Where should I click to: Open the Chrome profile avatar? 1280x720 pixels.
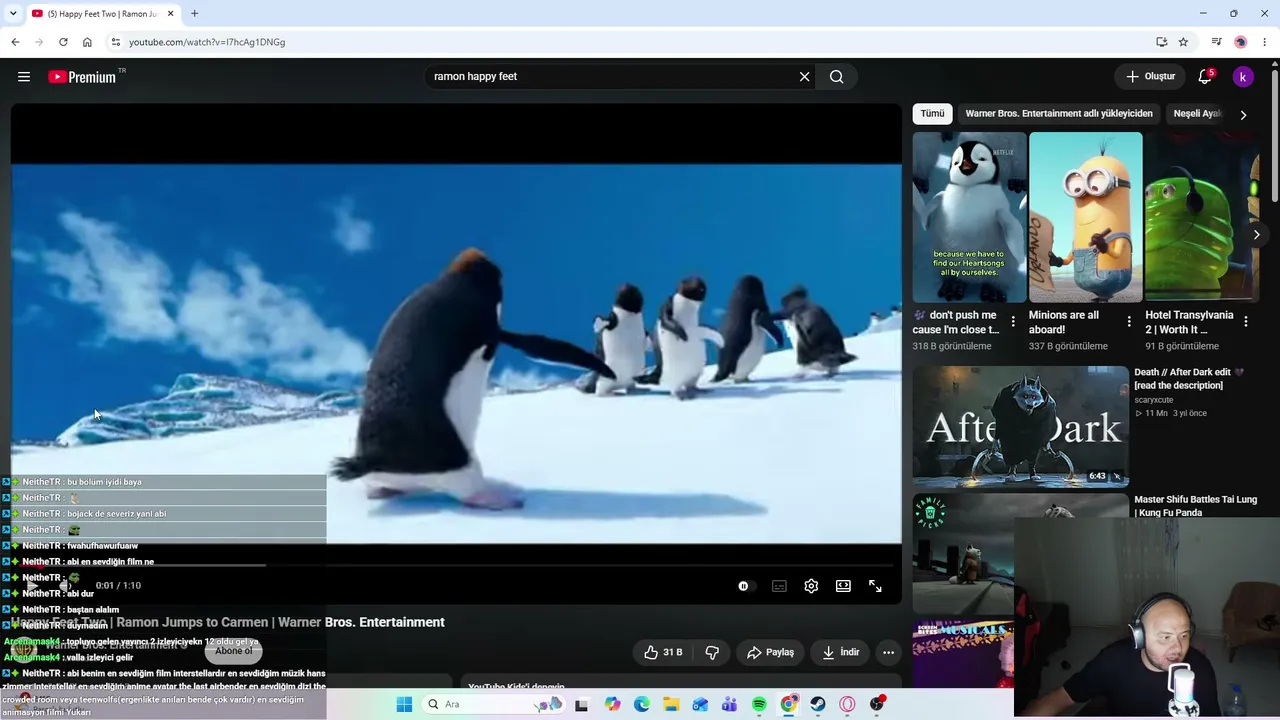click(x=1241, y=42)
